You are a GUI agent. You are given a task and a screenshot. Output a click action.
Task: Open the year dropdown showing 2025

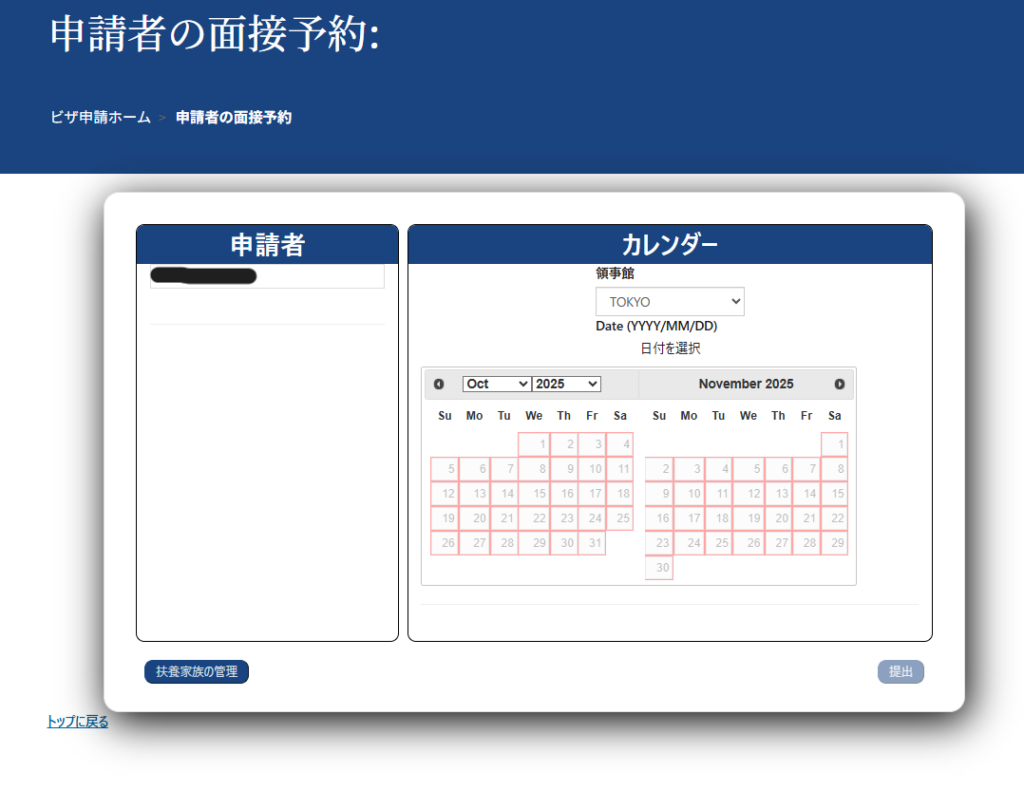click(566, 384)
